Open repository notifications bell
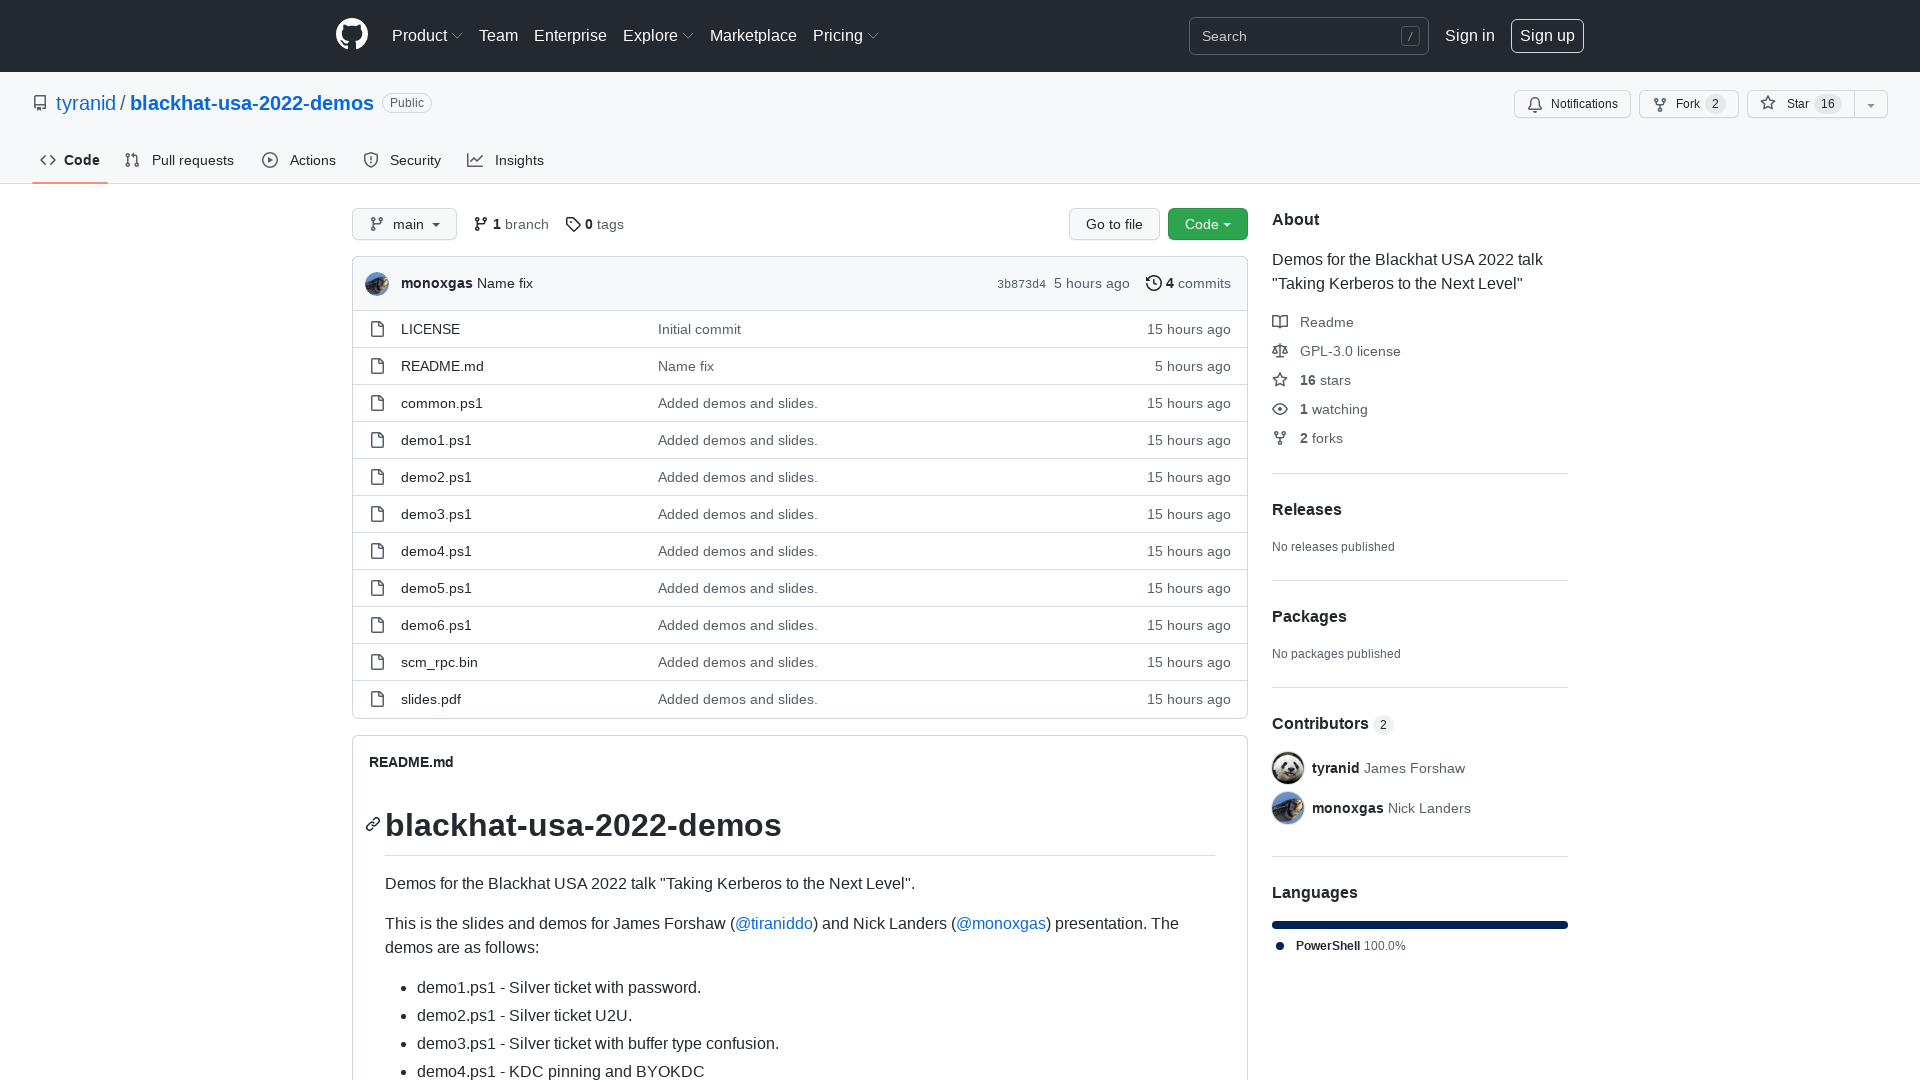Image resolution: width=1920 pixels, height=1080 pixels. pyautogui.click(x=1535, y=104)
